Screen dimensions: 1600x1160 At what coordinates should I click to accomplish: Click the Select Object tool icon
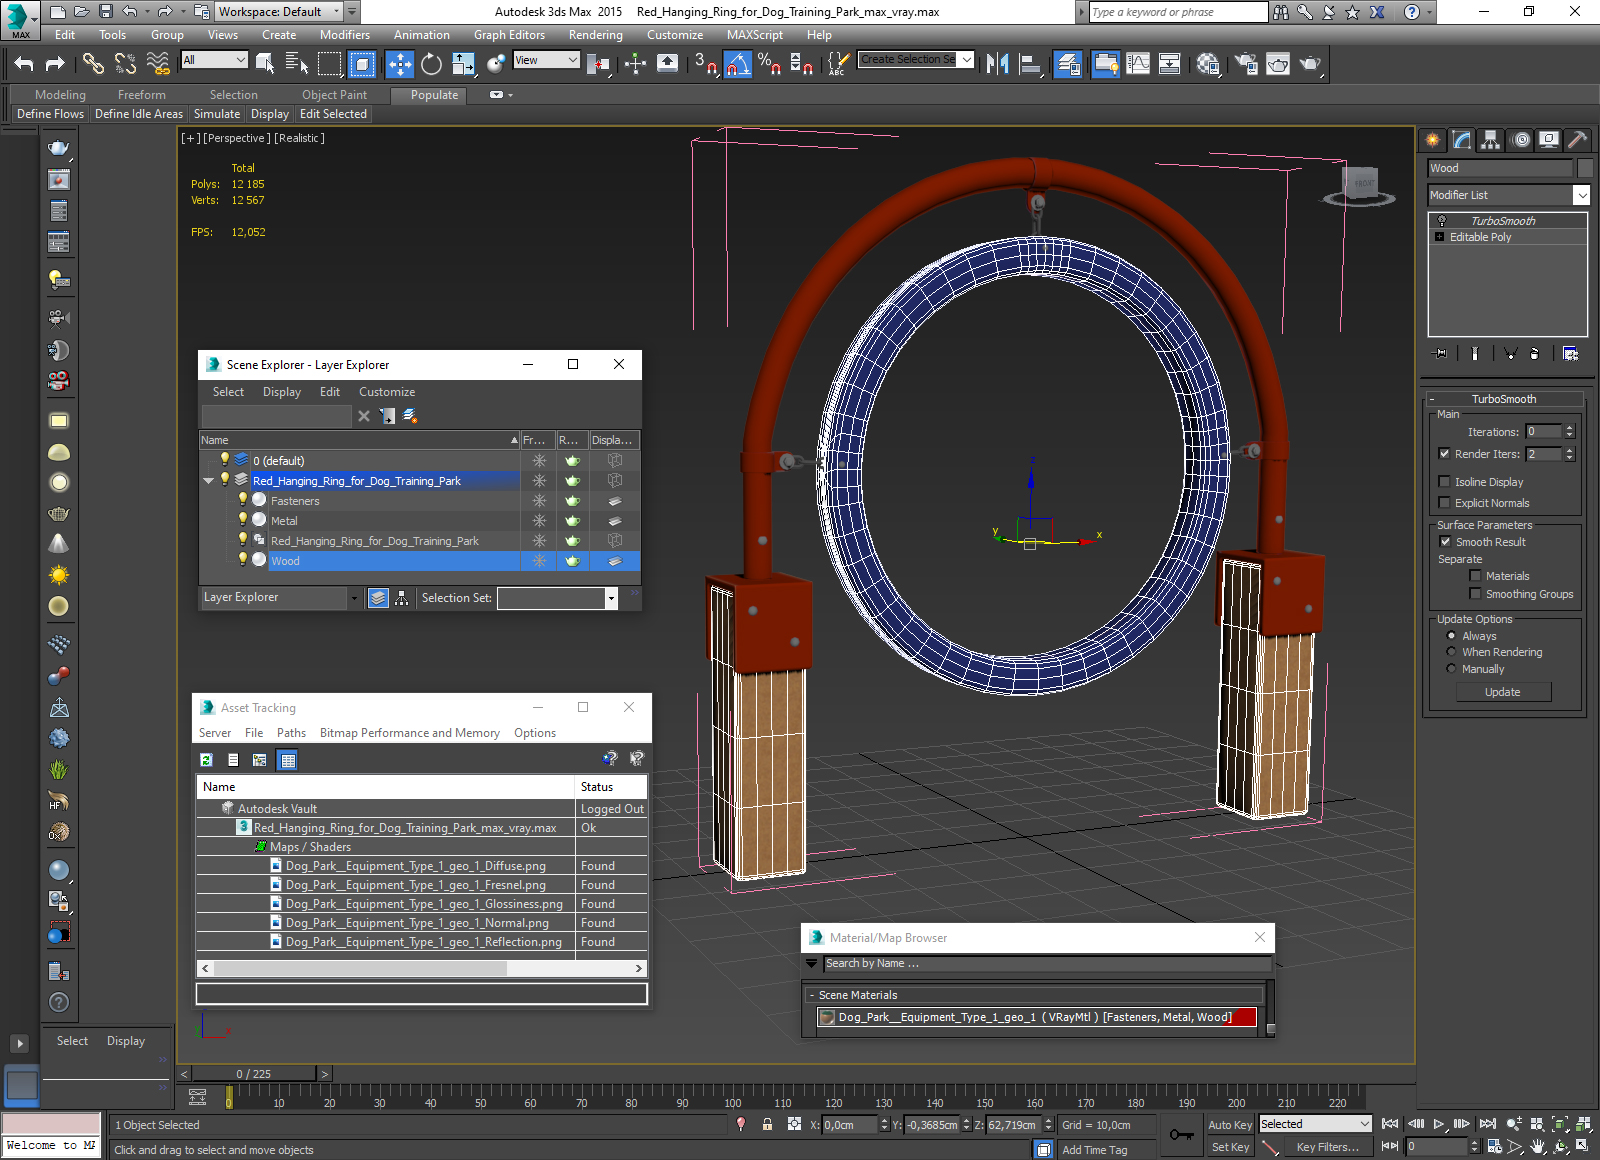tap(265, 64)
